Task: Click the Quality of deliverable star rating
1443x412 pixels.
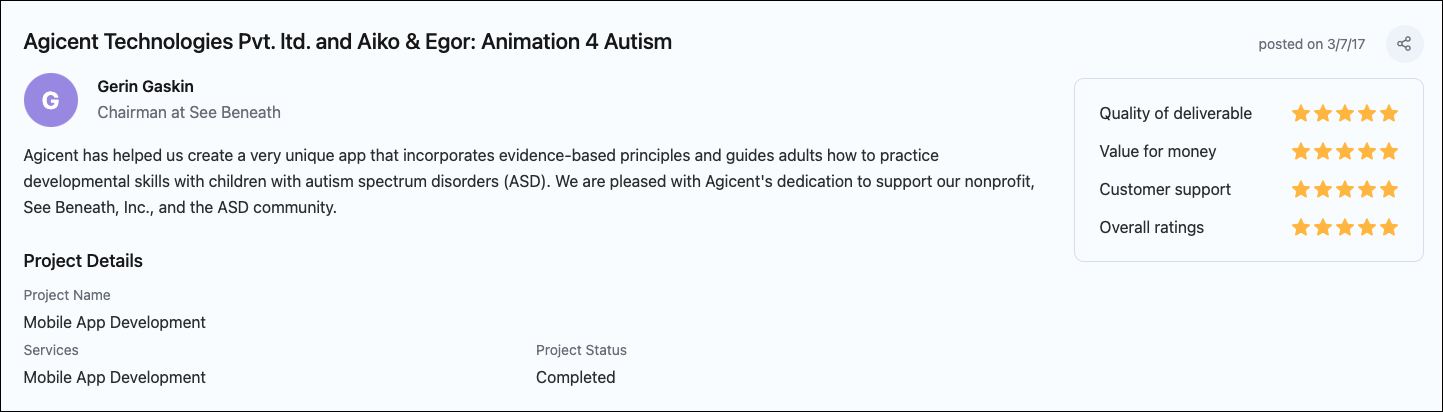Action: point(1345,114)
